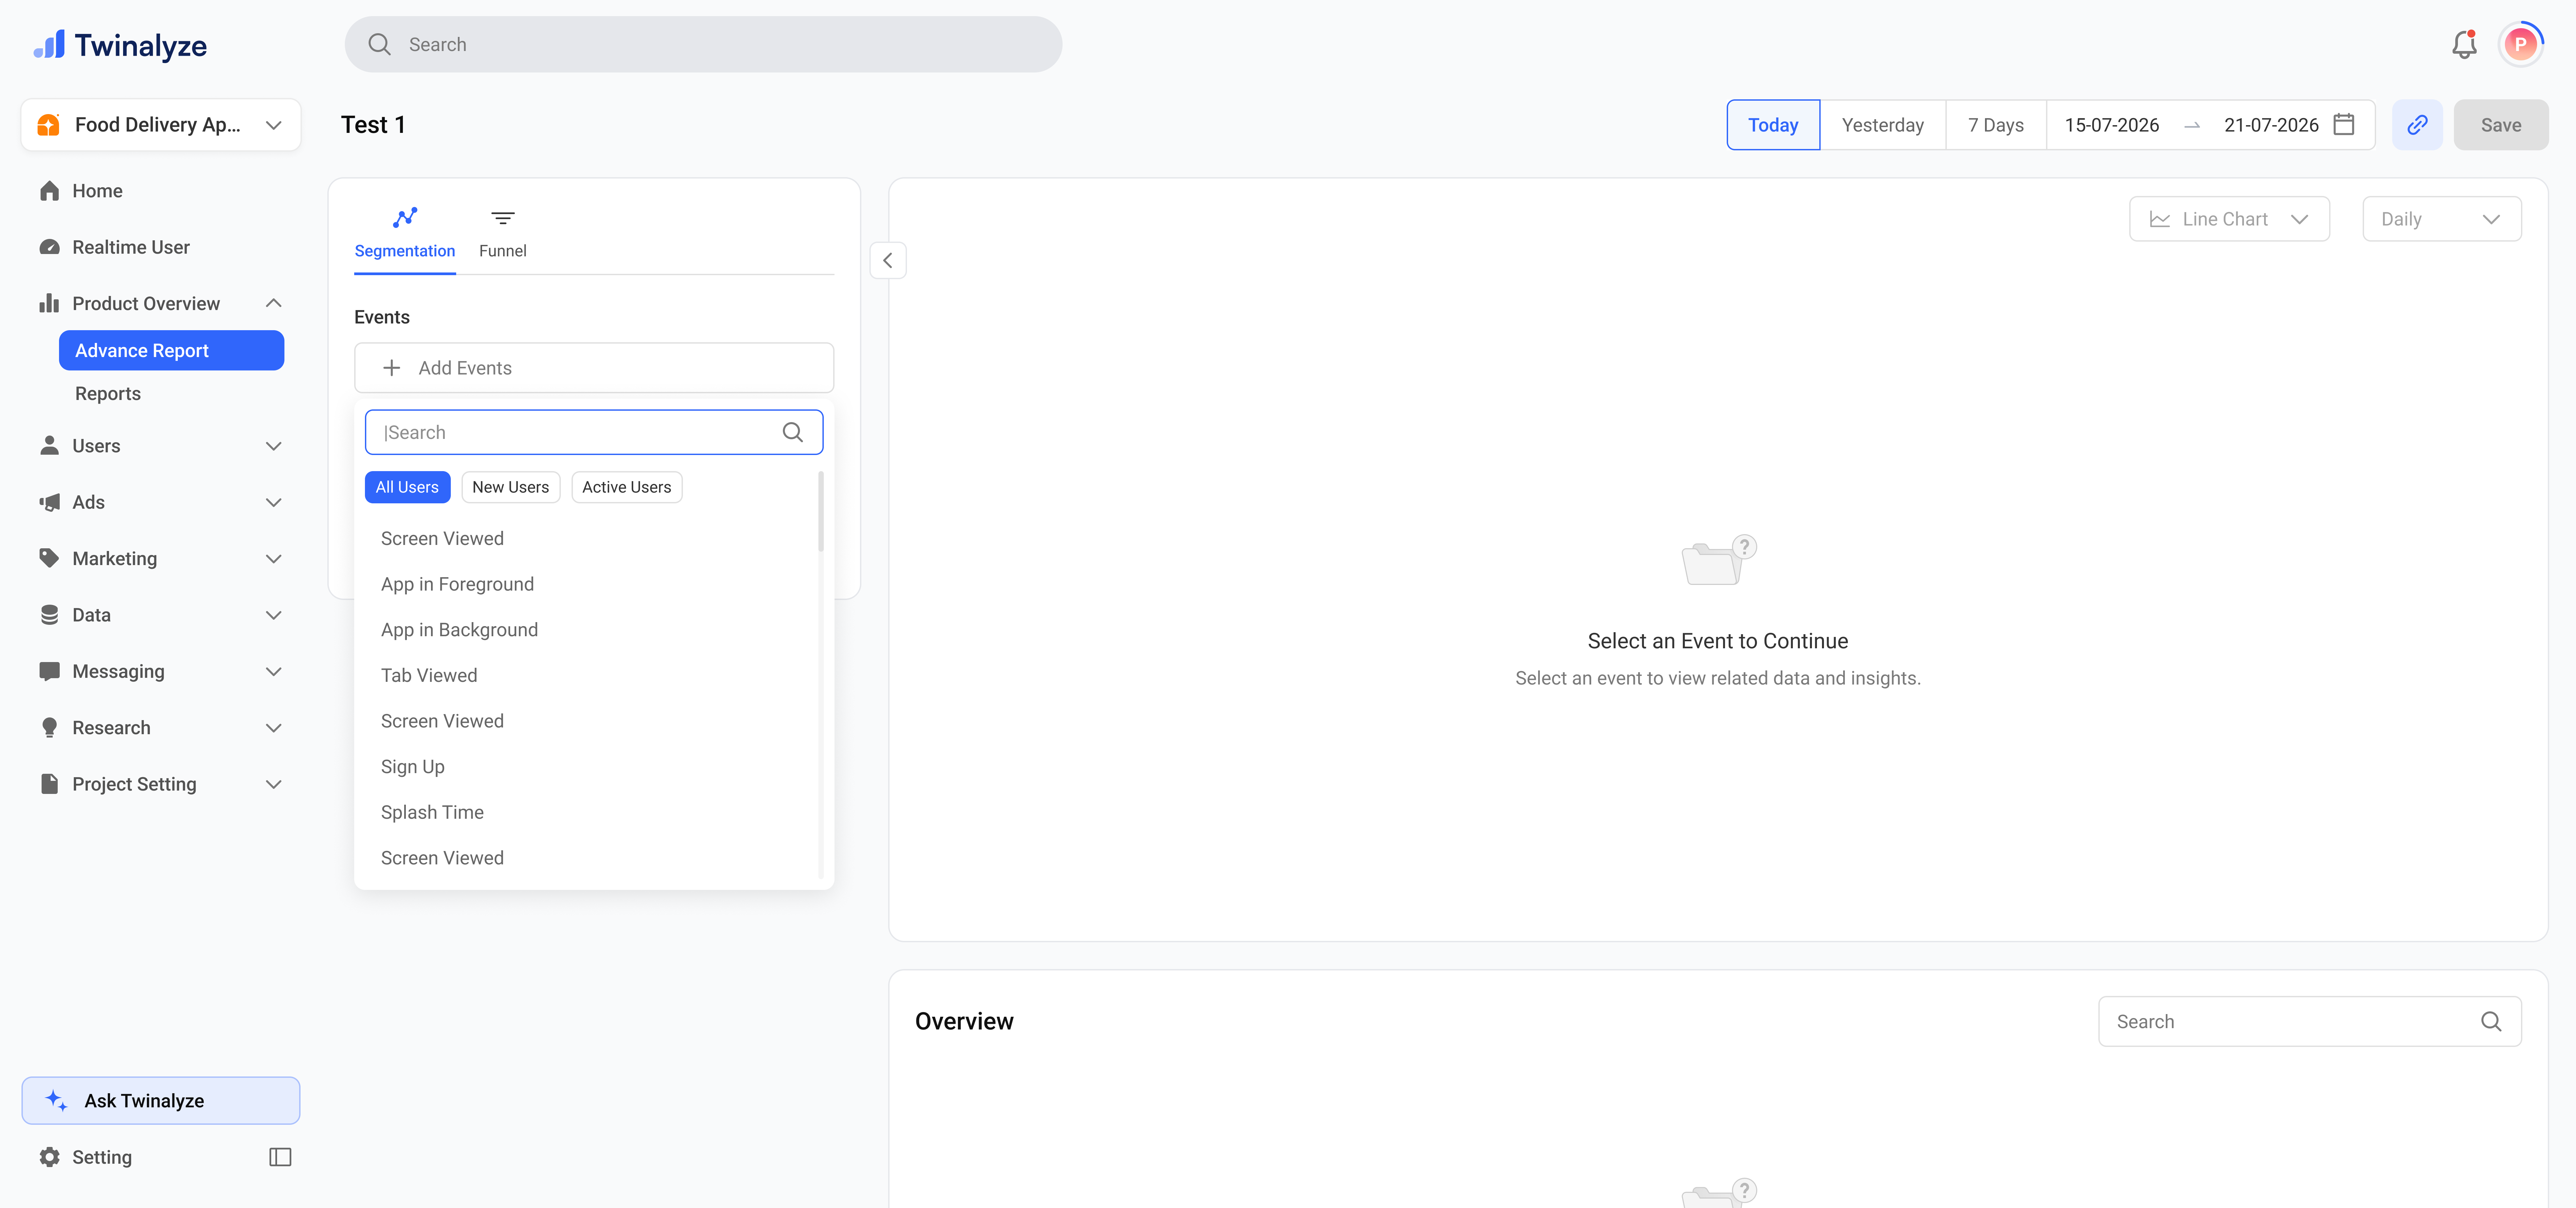
Task: Expand the Research menu chevron
Action: click(x=273, y=728)
